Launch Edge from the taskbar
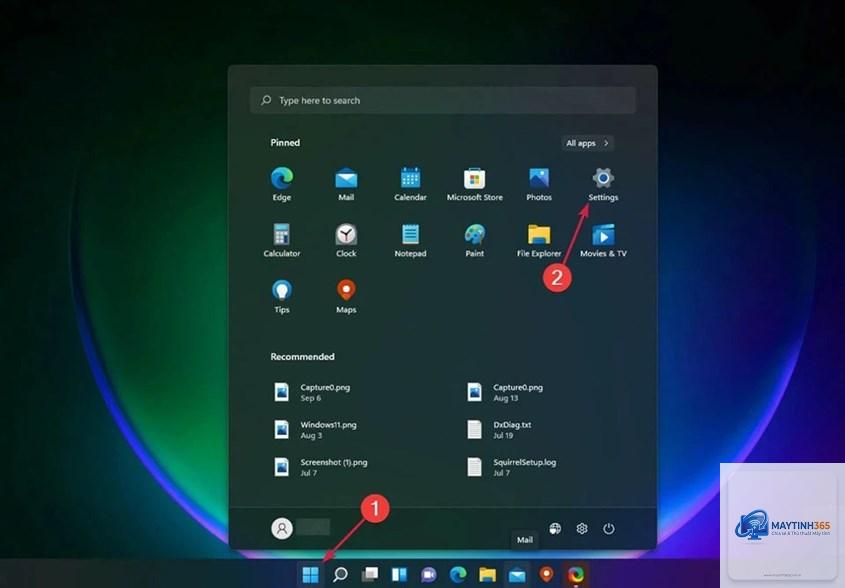This screenshot has height=588, width=845. pyautogui.click(x=458, y=575)
